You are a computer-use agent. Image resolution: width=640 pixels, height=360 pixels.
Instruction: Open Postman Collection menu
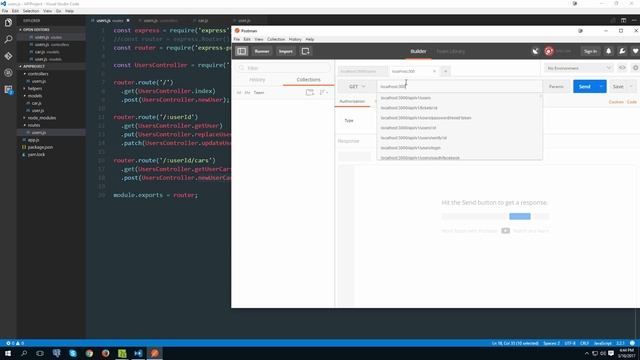tap(276, 40)
